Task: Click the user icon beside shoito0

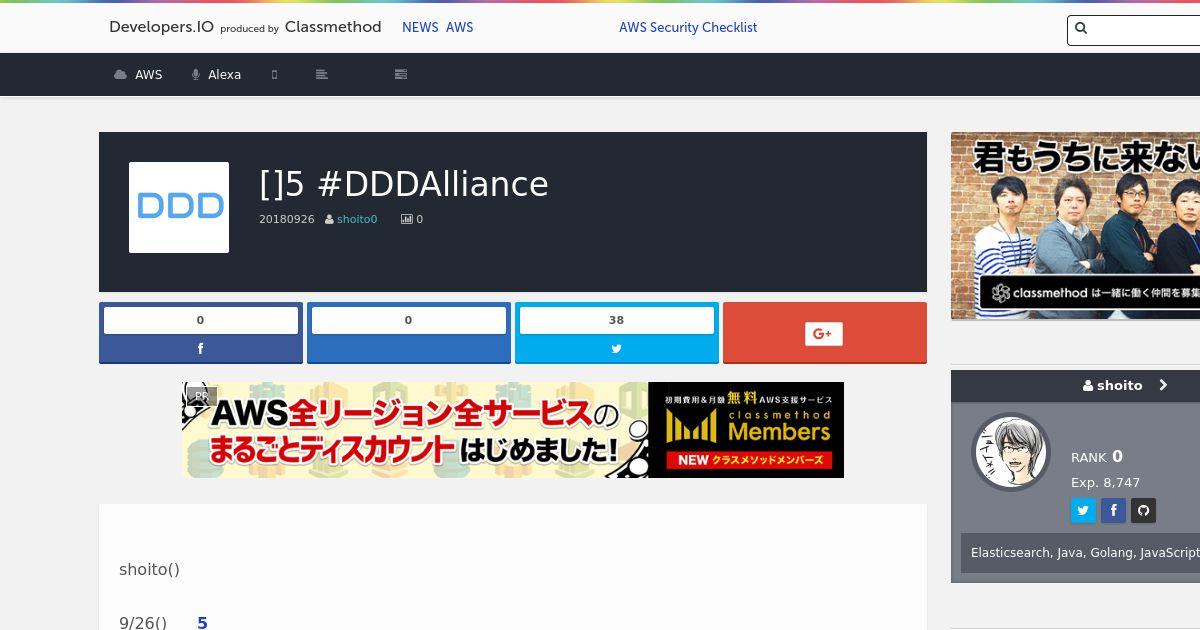Action: pos(329,219)
